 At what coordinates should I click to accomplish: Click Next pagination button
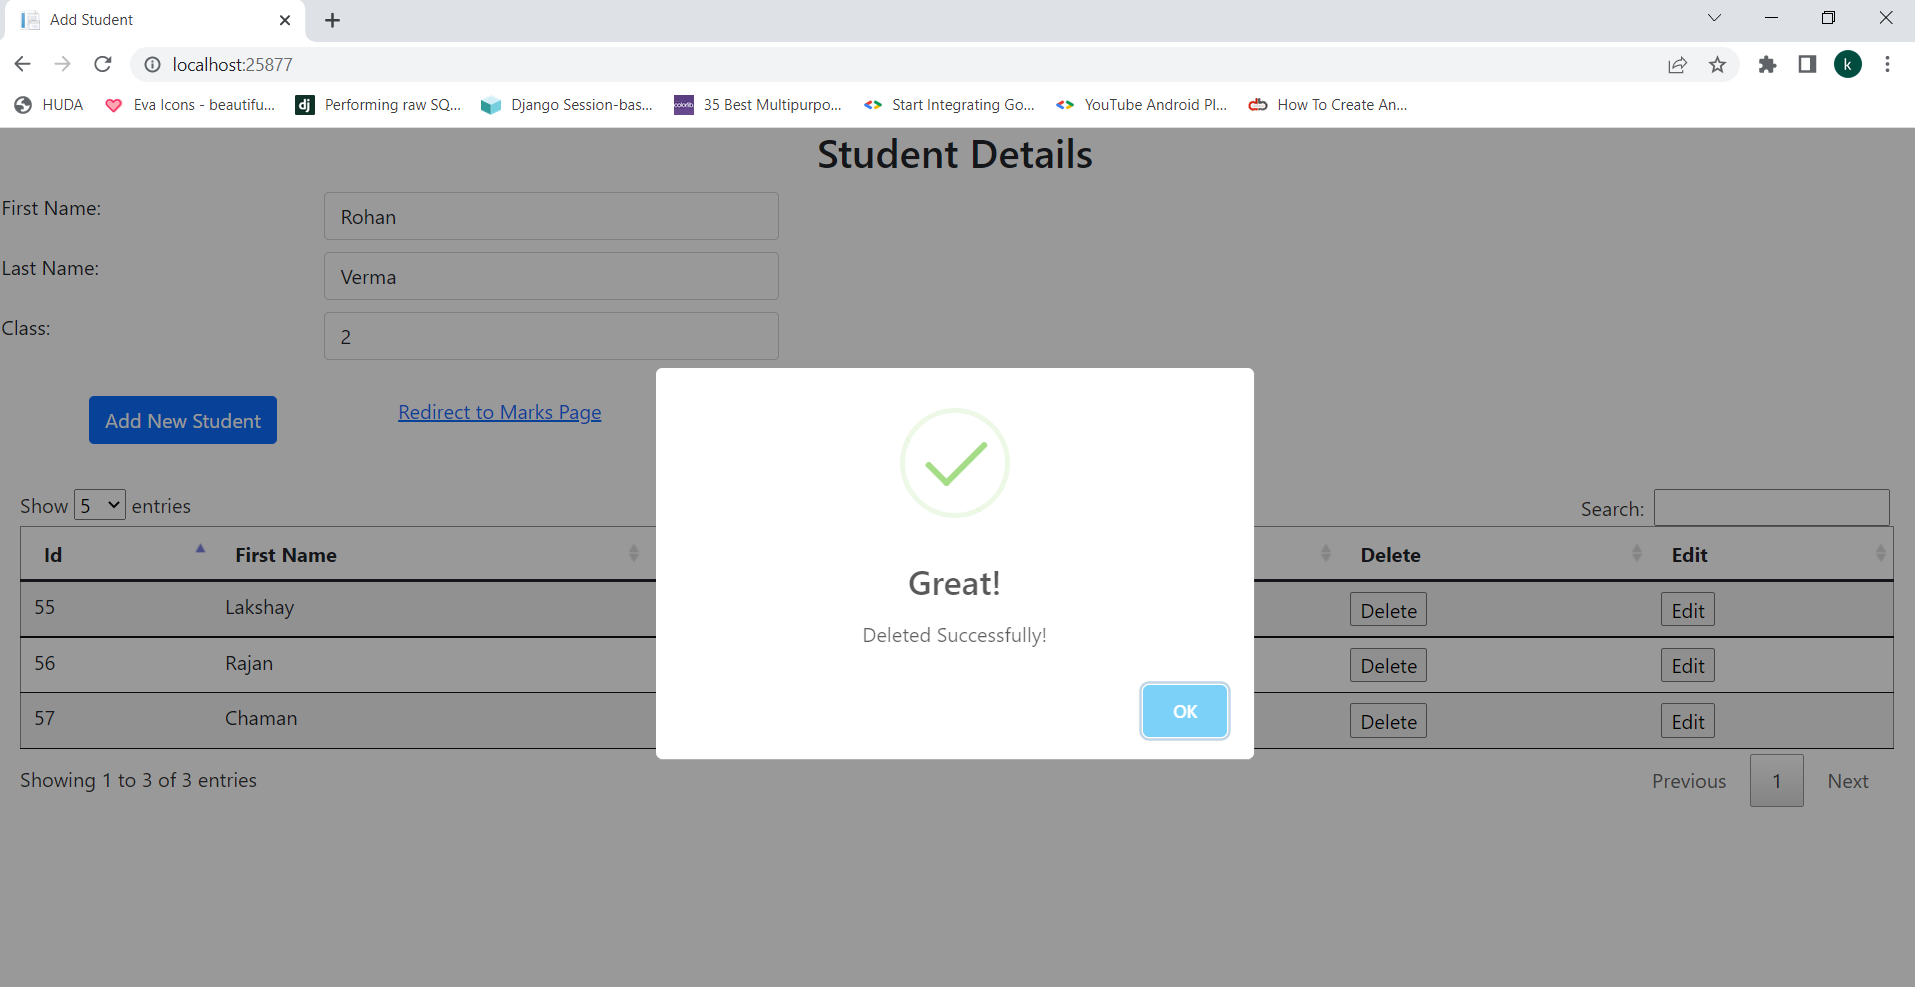[1847, 781]
